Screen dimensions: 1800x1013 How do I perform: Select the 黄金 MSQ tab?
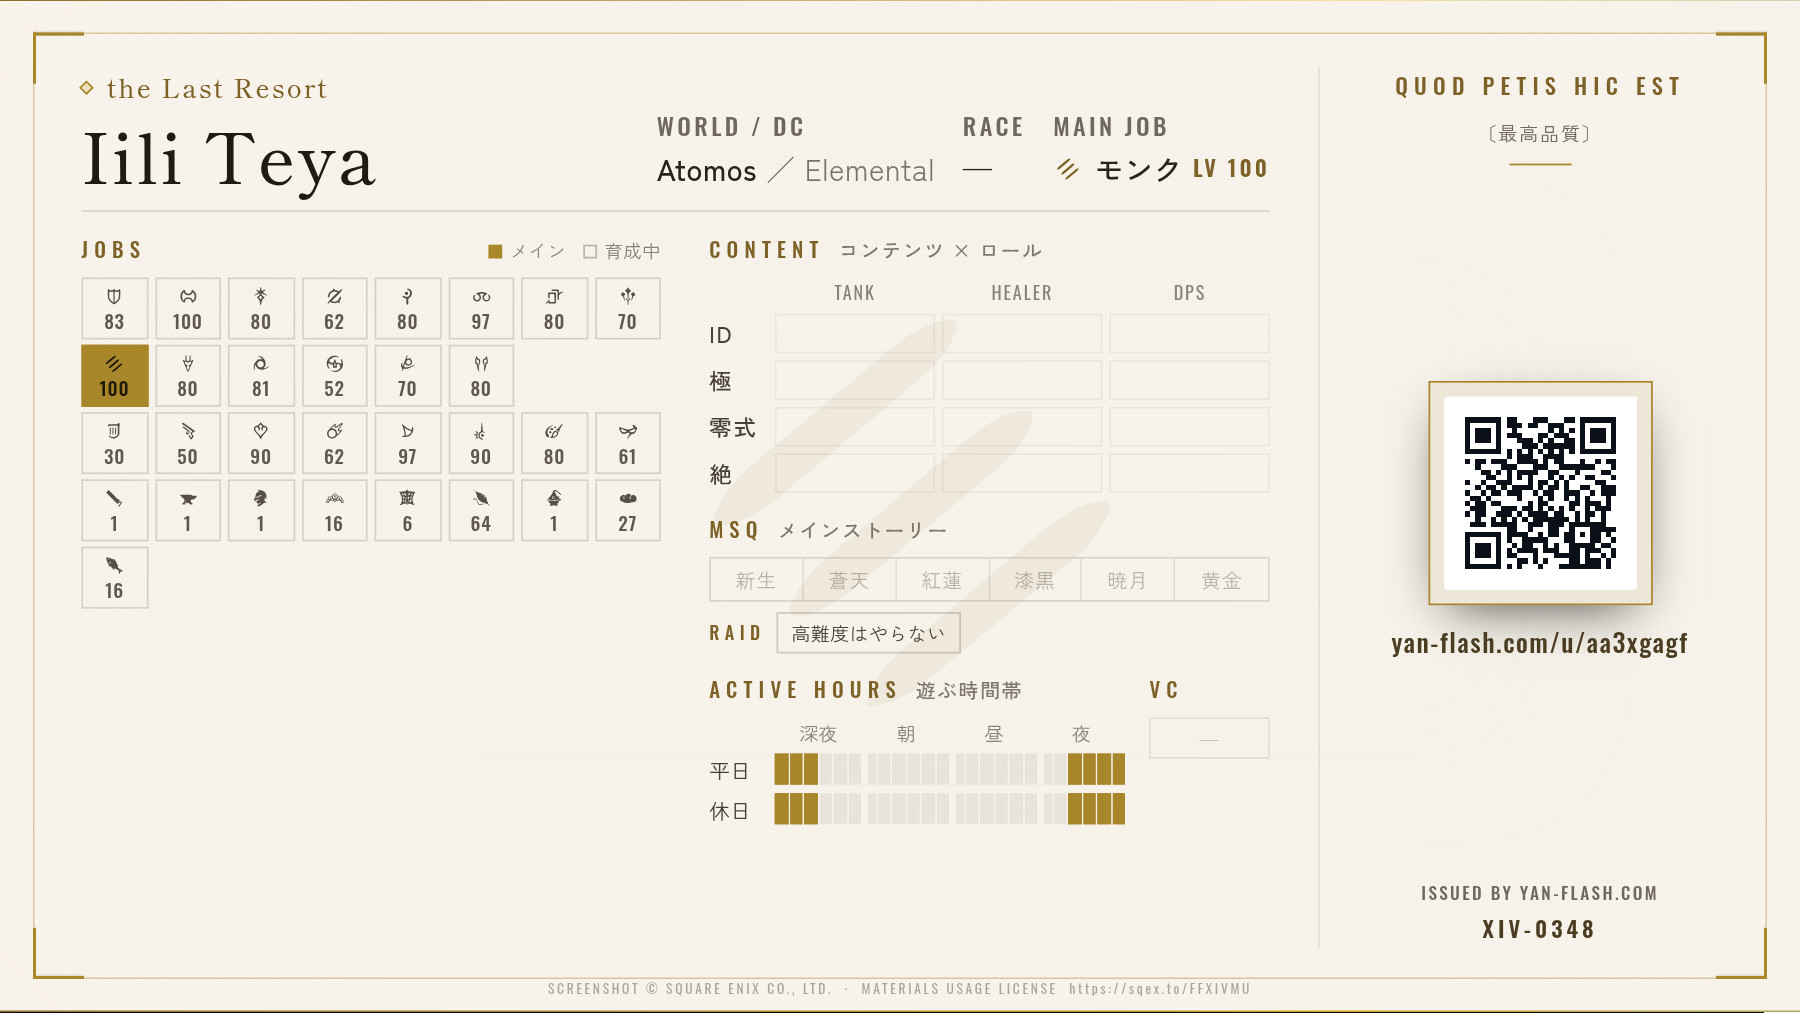click(1221, 580)
